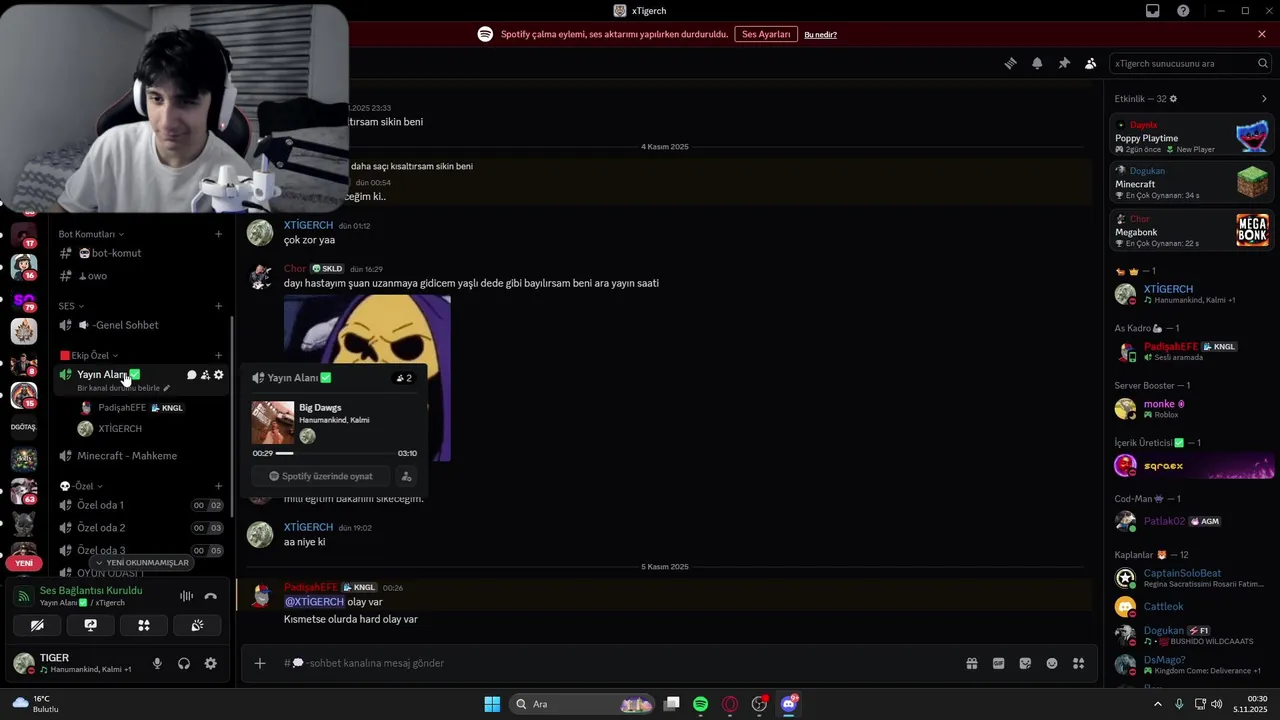Open the owo text channel
Viewport: 1280px width, 720px height.
pos(141,276)
